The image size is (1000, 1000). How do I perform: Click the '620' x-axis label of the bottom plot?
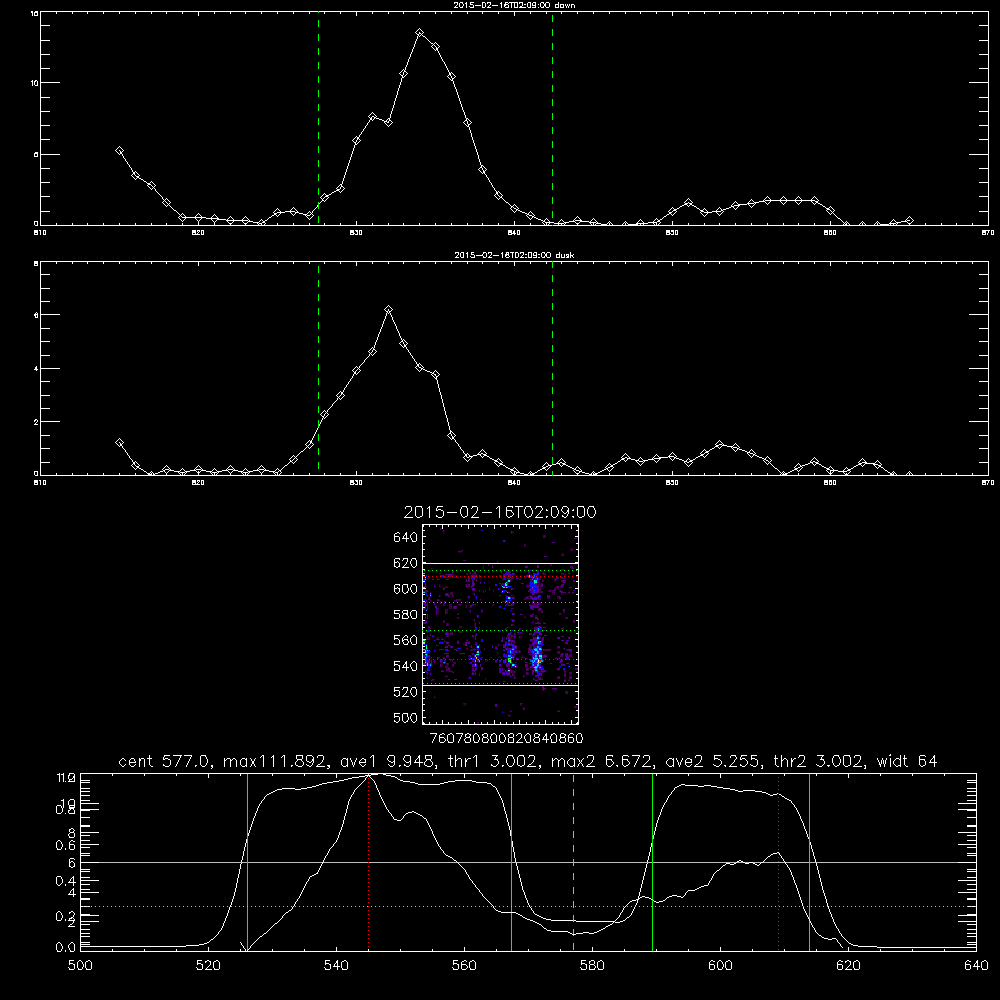[848, 966]
